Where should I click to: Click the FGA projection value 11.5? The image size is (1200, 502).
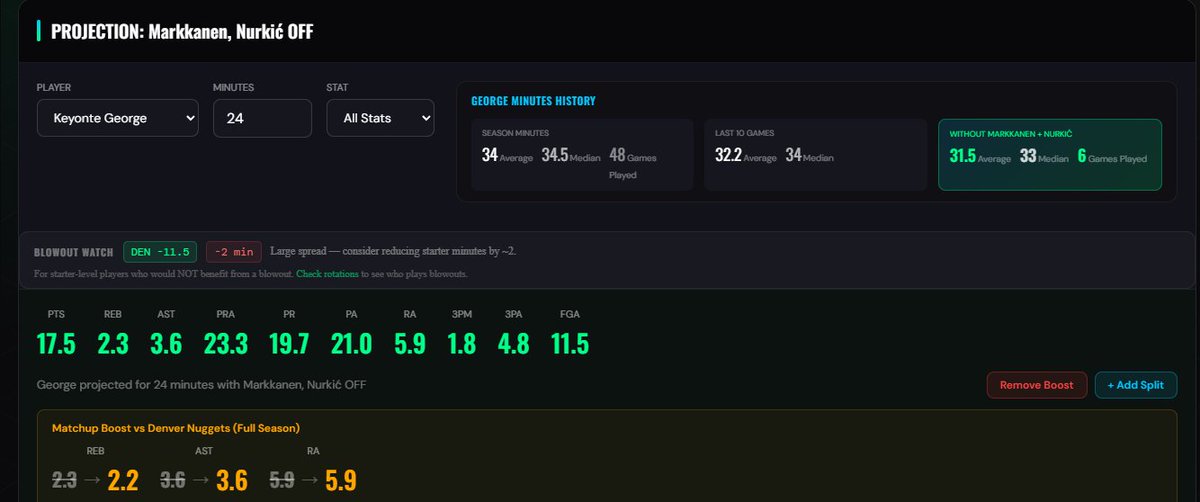click(570, 344)
